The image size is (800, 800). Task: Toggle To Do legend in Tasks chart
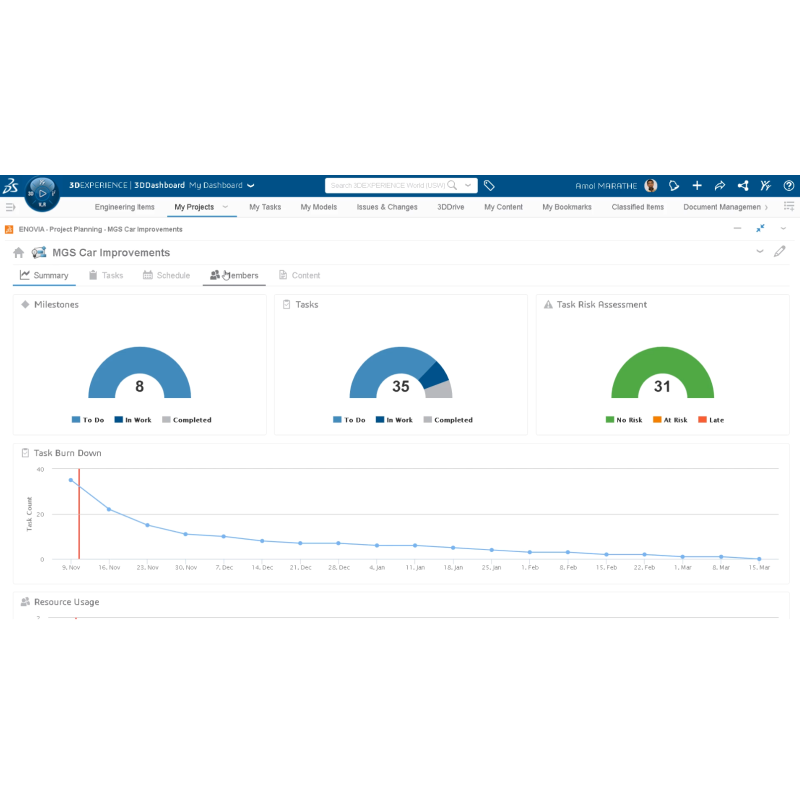pyautogui.click(x=349, y=420)
